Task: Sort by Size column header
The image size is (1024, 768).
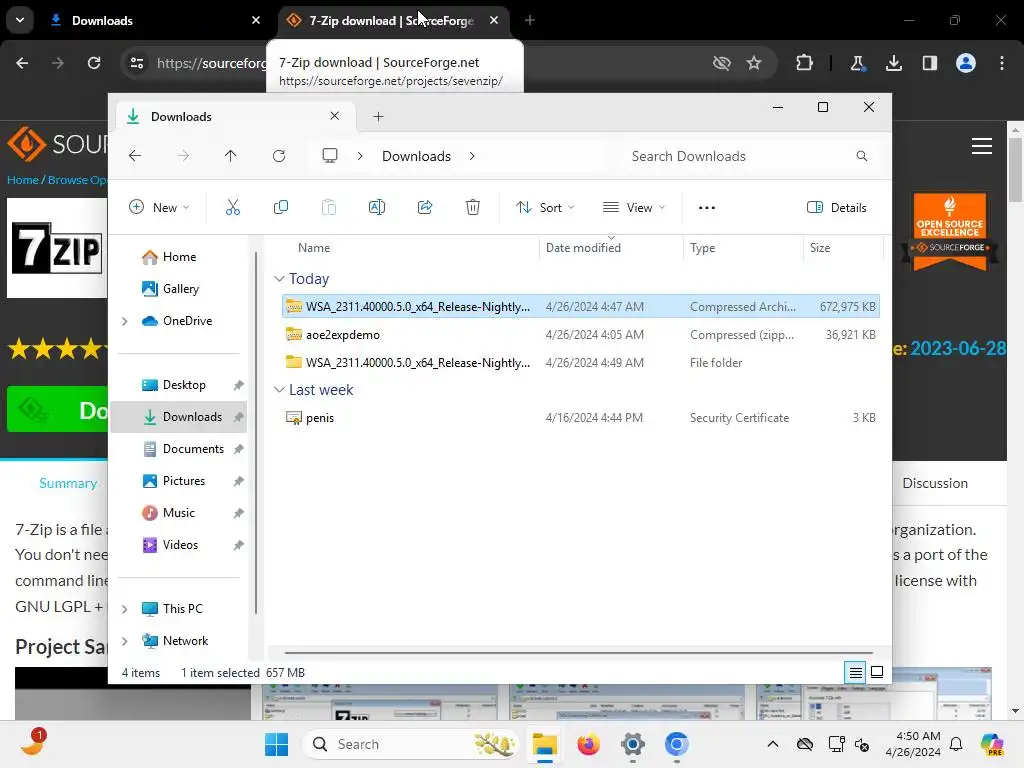Action: tap(843, 248)
